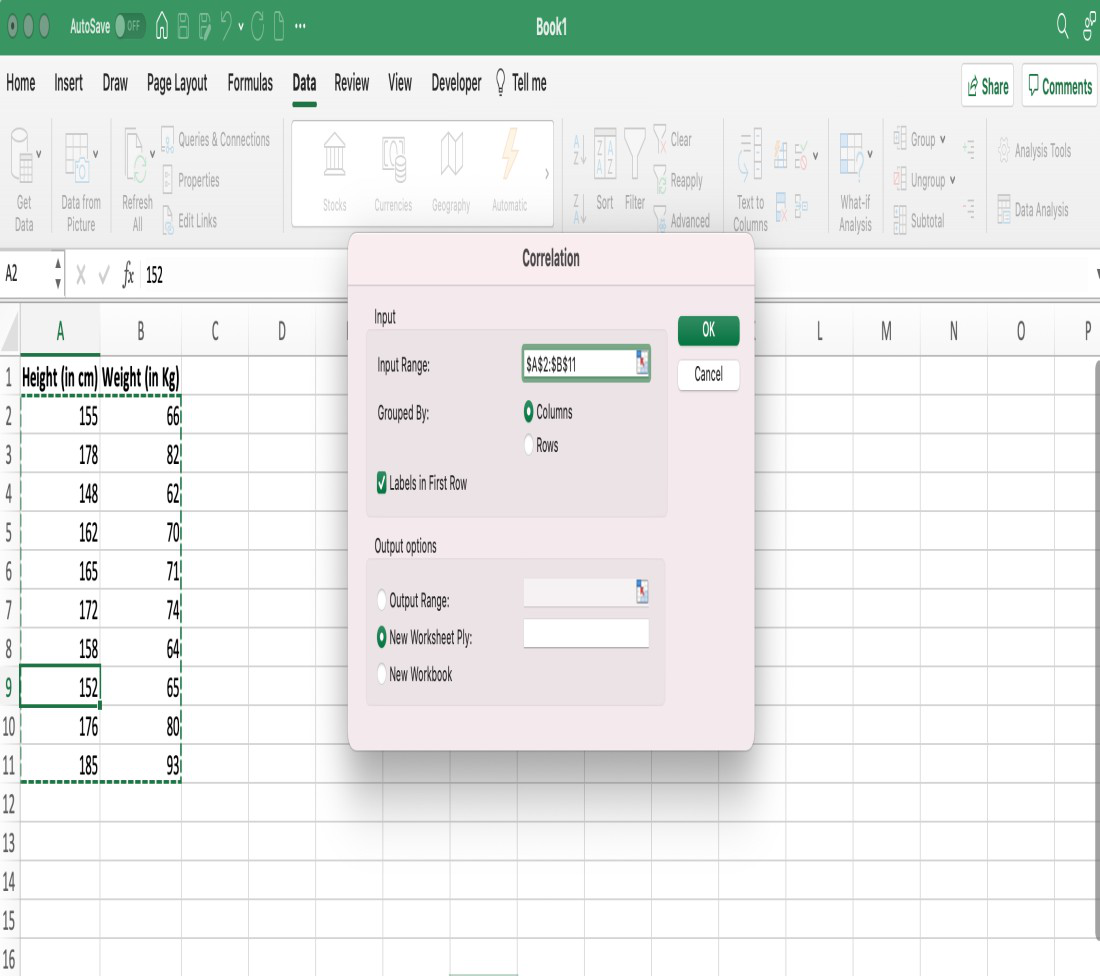Open the What-if Analysis dropdown arrow
Viewport: 1100px width, 976px height.
pyautogui.click(x=870, y=154)
